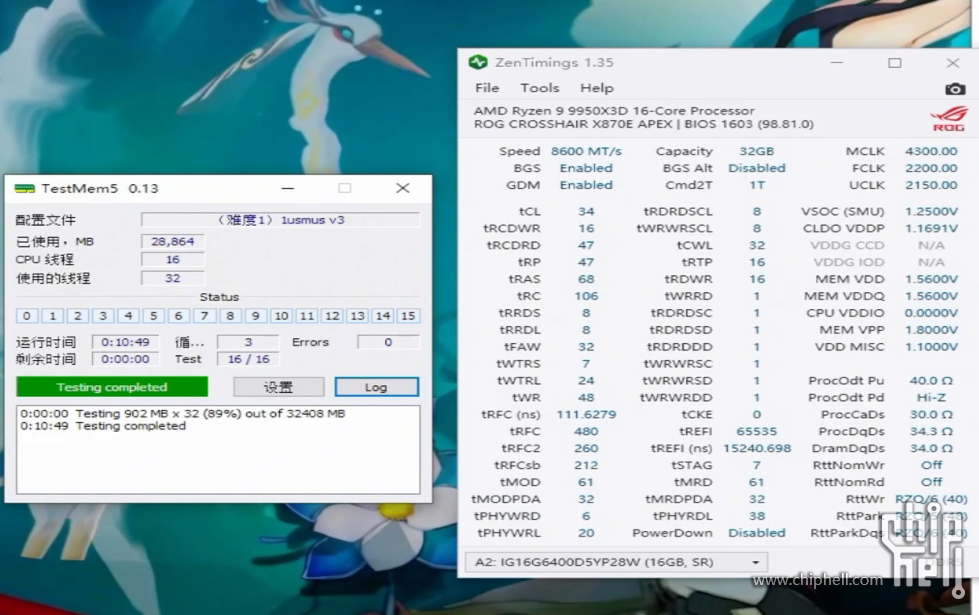Click status thread box 15
This screenshot has height=615, width=979.
click(x=408, y=316)
